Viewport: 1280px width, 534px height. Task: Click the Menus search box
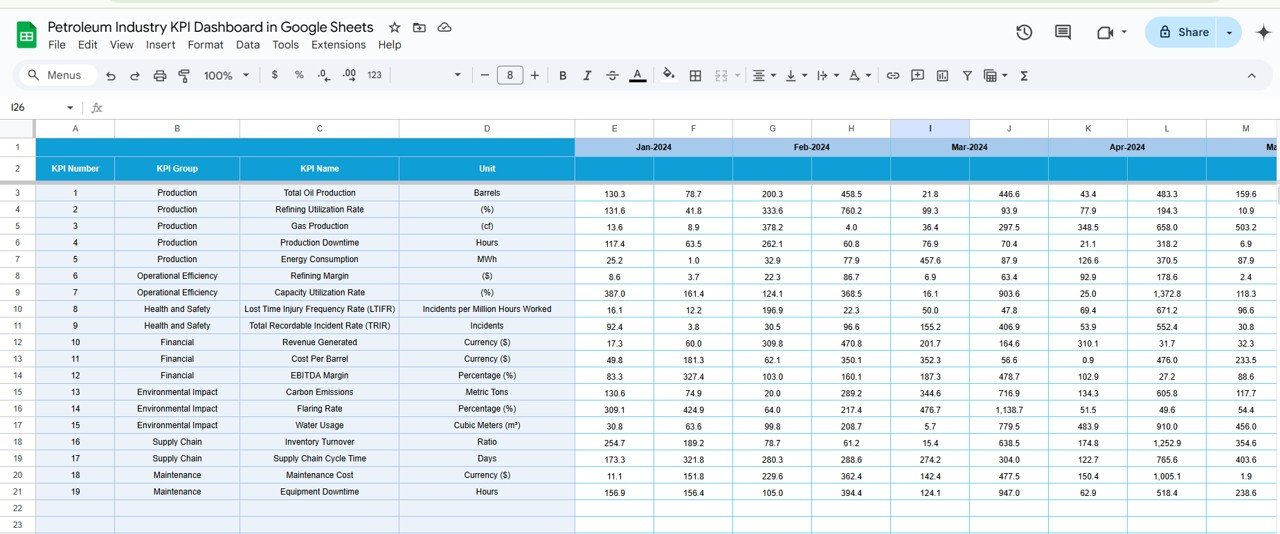[60, 75]
